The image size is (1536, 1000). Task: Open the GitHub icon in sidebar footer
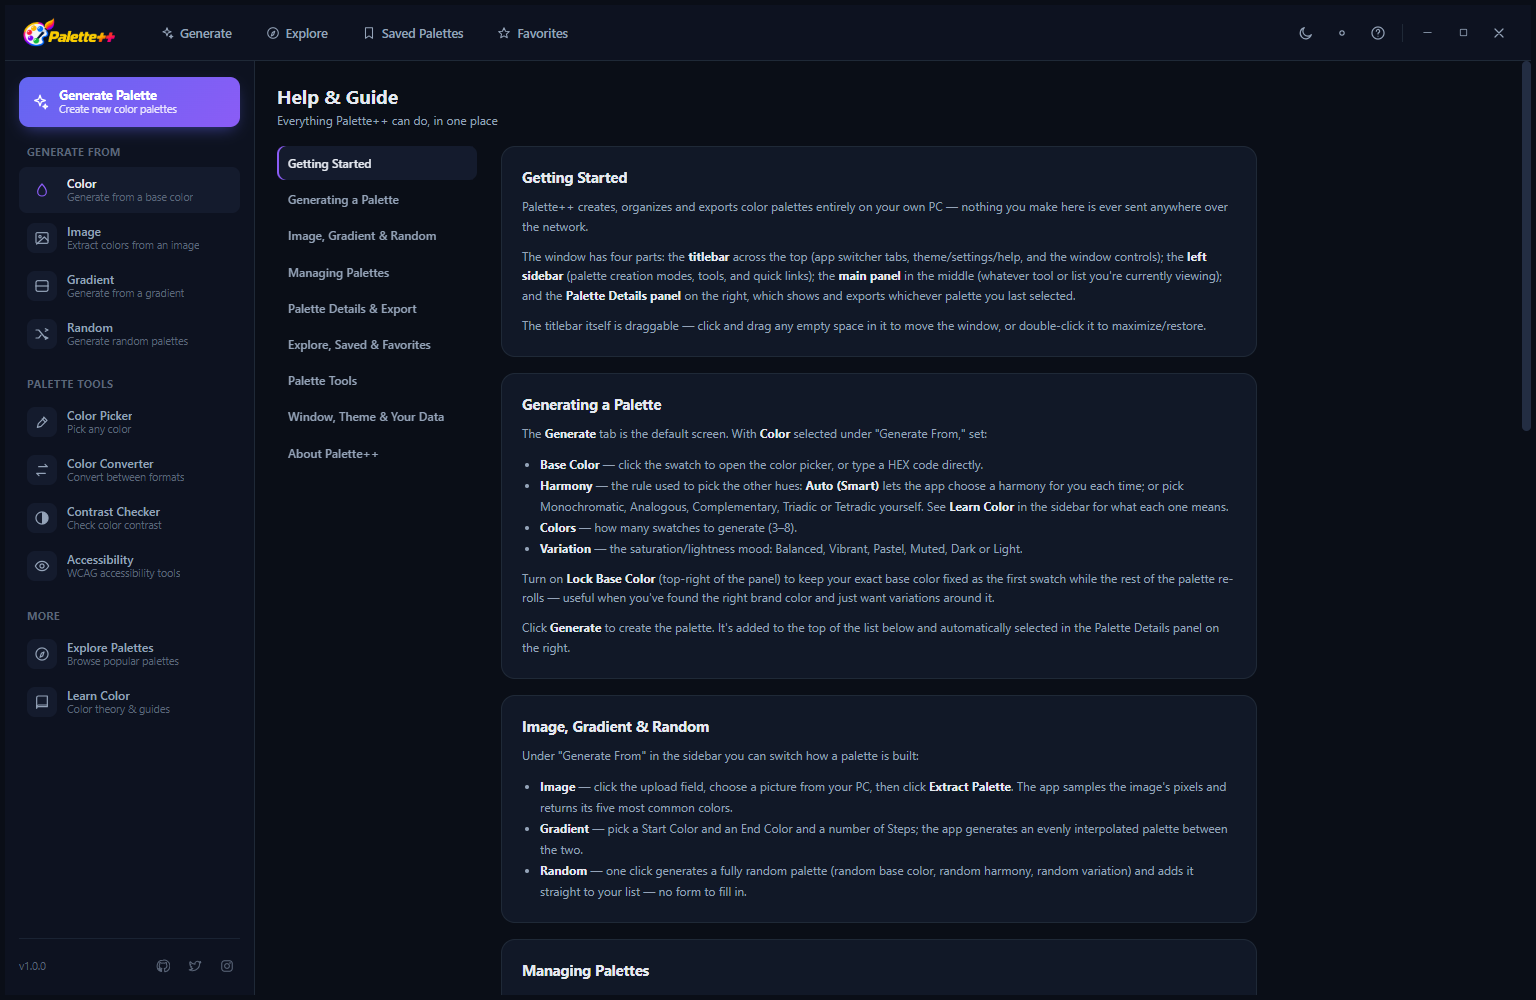(x=164, y=966)
